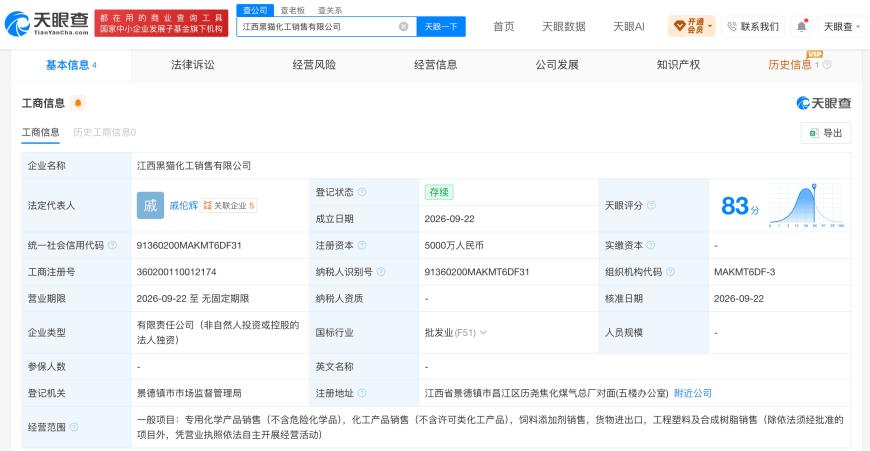Clear the search box with X icon
The height and width of the screenshot is (451, 870).
[403, 26]
